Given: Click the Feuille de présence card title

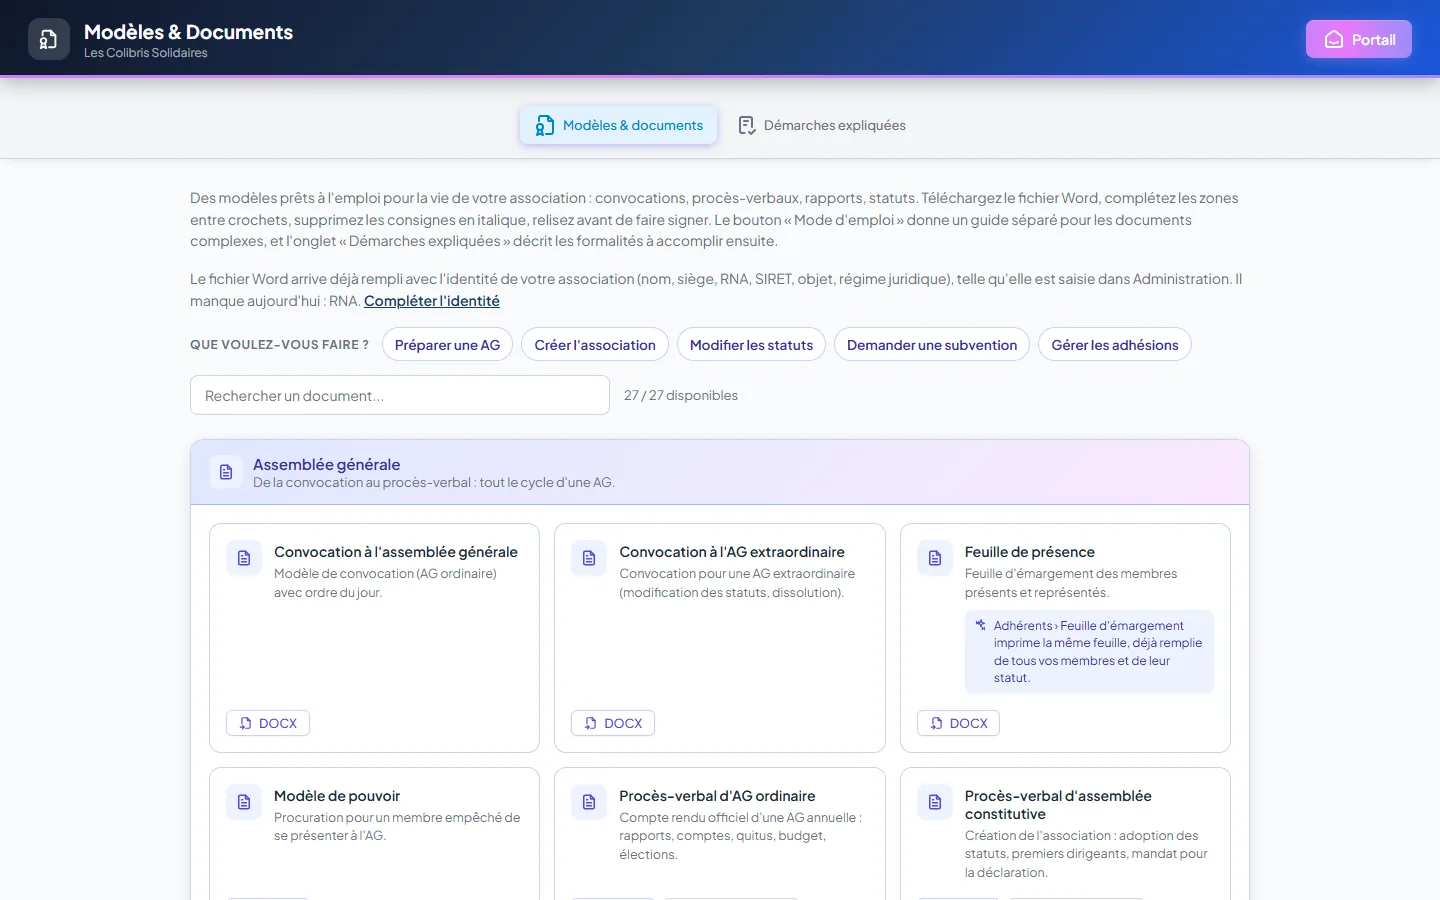Looking at the screenshot, I should (1030, 552).
